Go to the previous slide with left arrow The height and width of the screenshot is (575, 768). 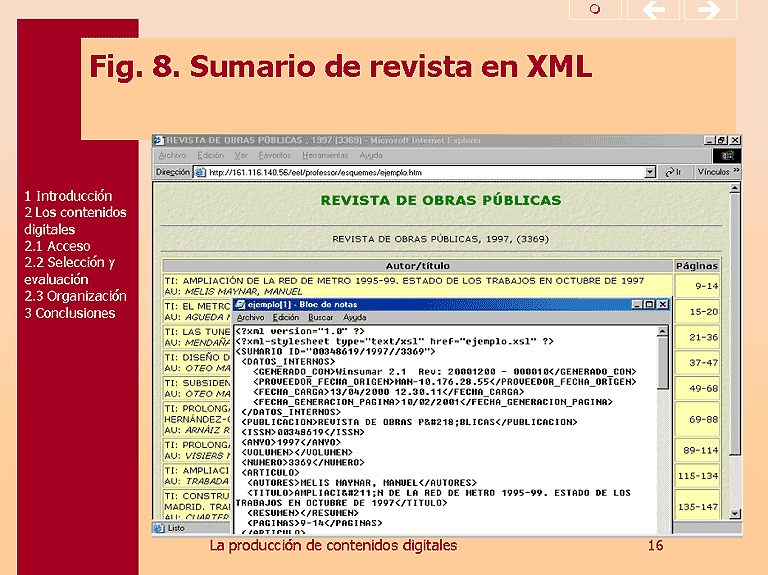coord(653,10)
